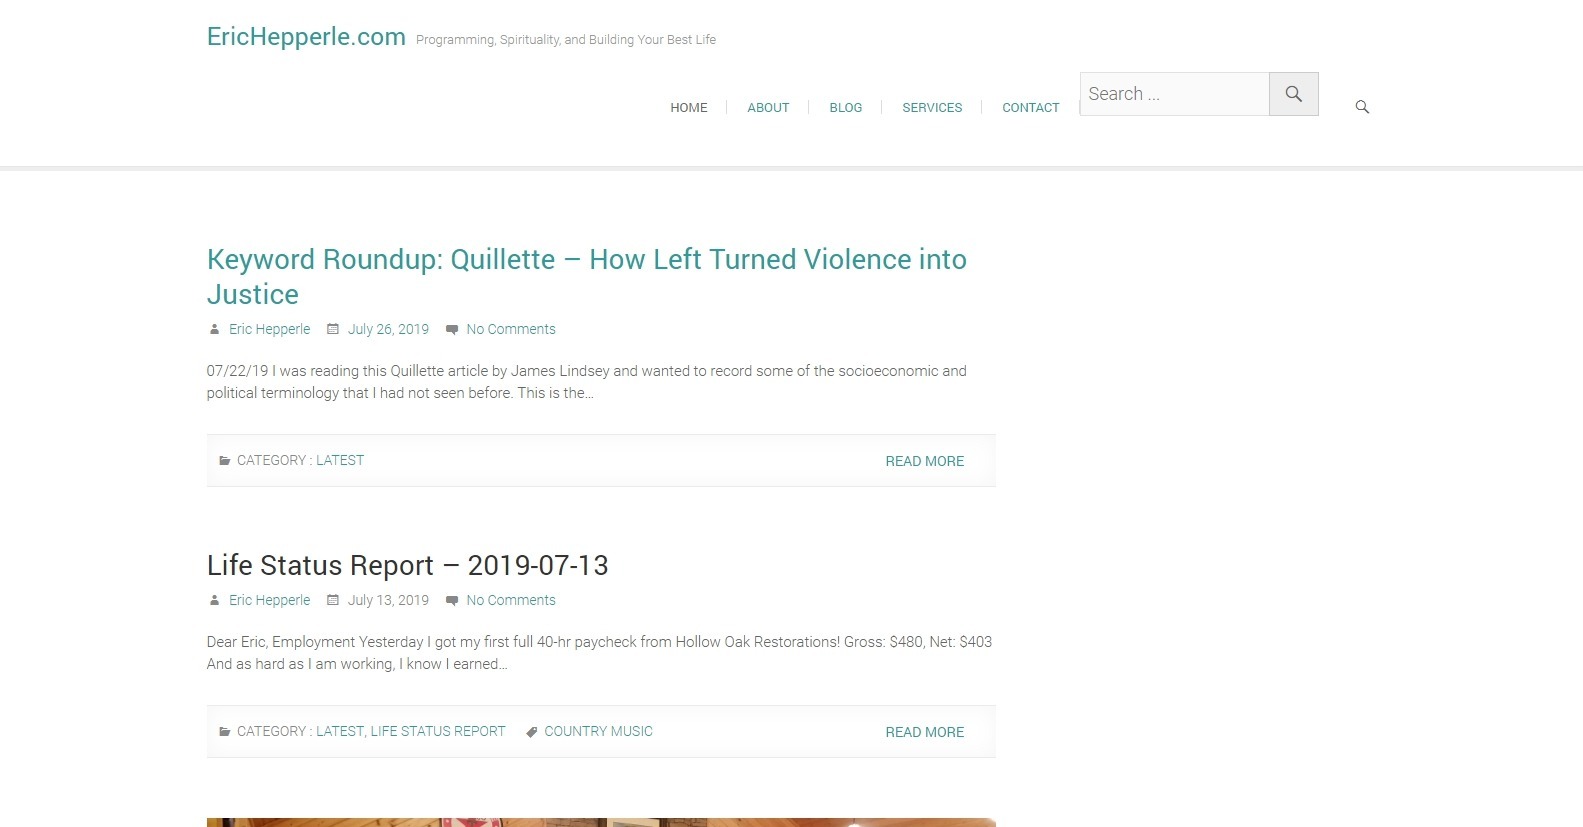Click the author icon beside Life Status Report post

(x=214, y=600)
